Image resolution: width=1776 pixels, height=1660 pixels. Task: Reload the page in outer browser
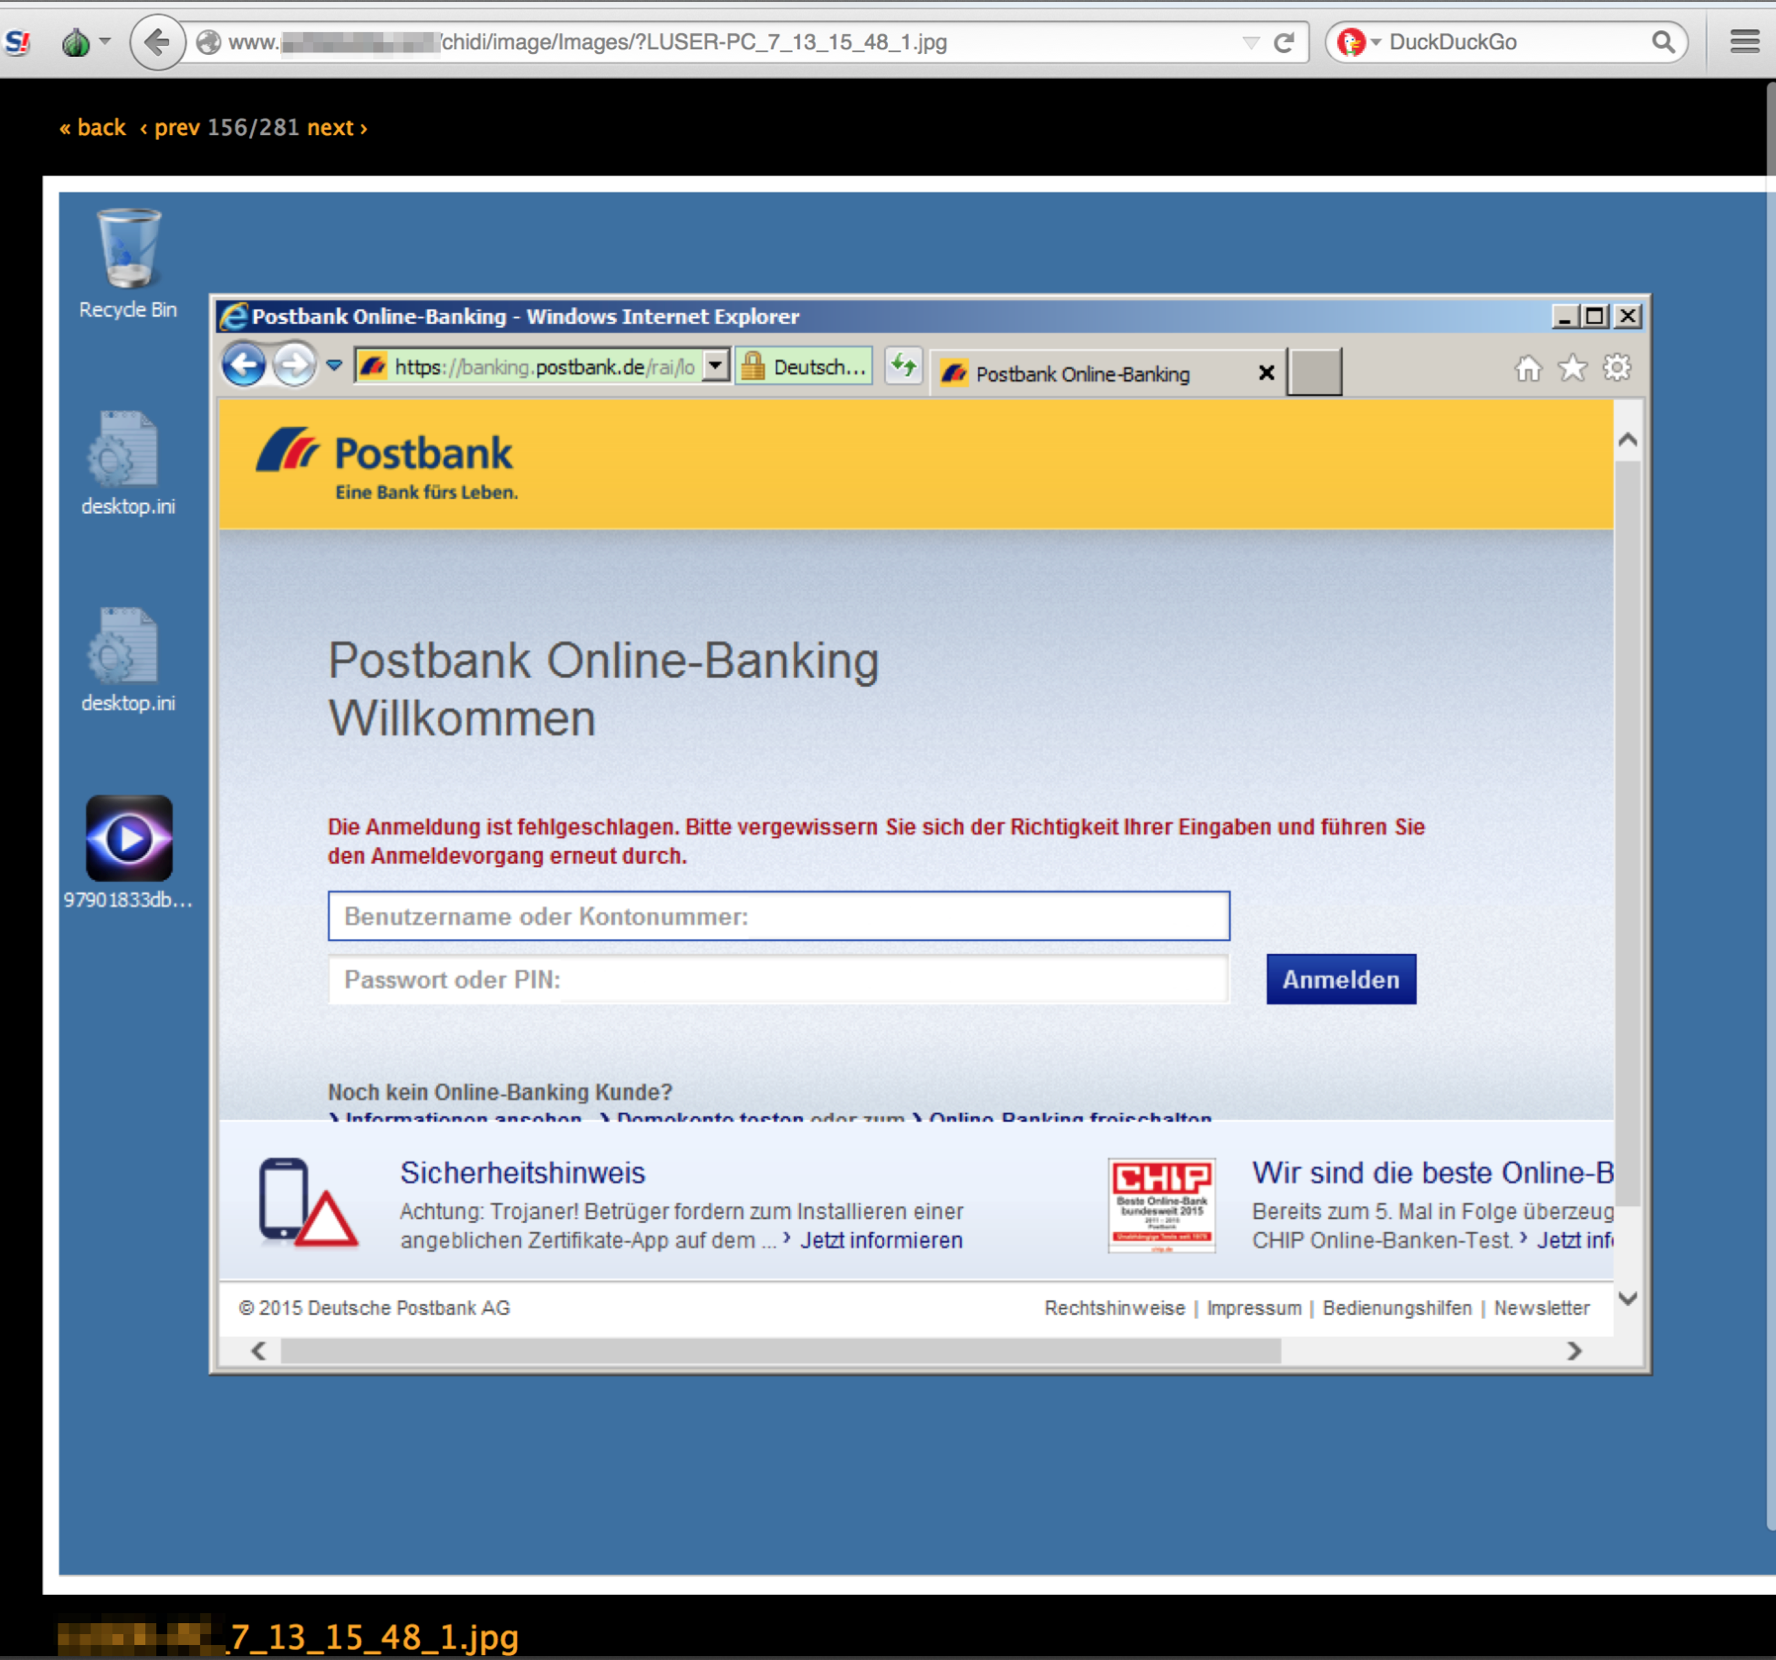(x=1284, y=42)
